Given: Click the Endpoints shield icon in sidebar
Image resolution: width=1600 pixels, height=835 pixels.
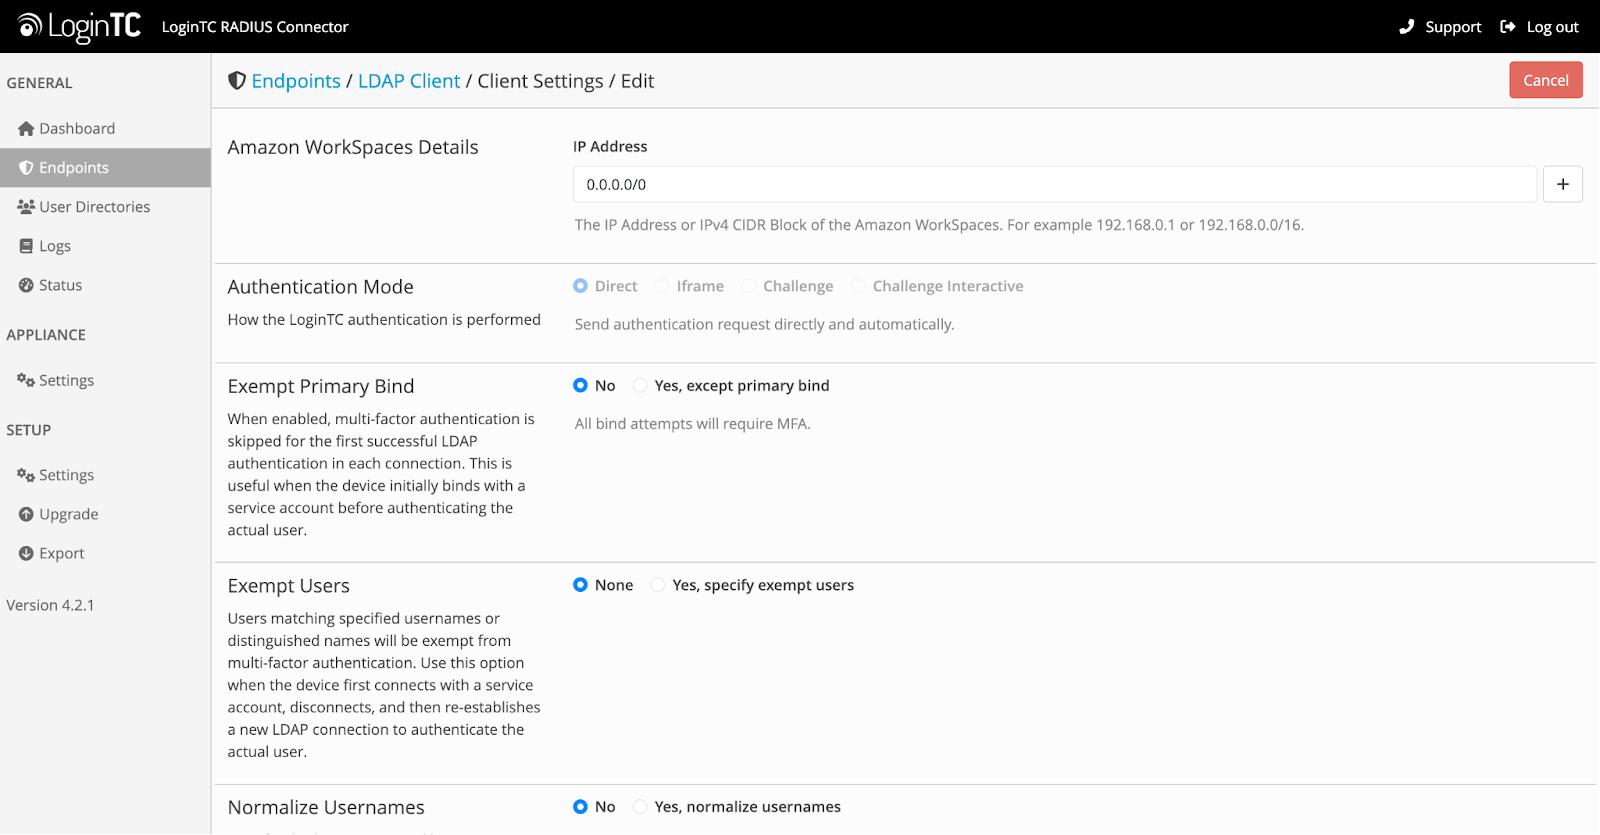Looking at the screenshot, I should (26, 167).
